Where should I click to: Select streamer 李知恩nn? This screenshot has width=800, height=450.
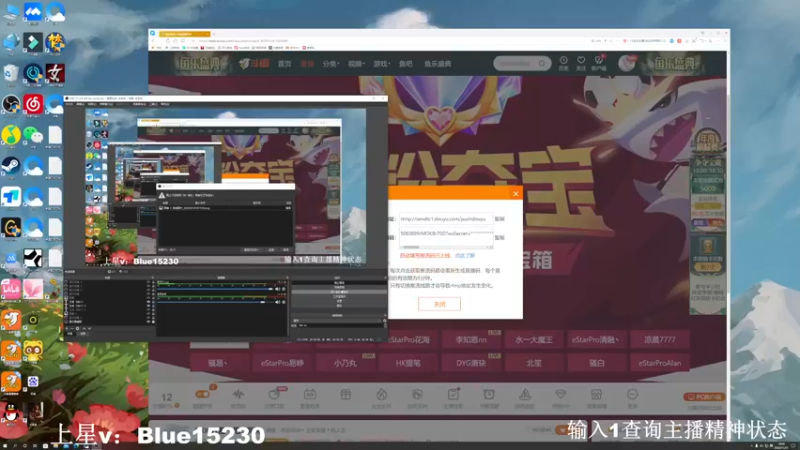pyautogui.click(x=471, y=339)
